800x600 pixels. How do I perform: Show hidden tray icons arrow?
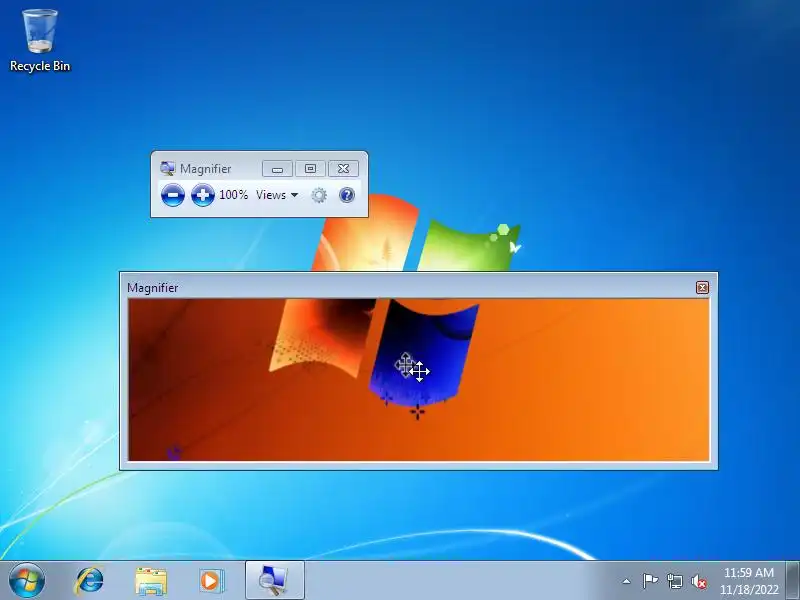627,581
